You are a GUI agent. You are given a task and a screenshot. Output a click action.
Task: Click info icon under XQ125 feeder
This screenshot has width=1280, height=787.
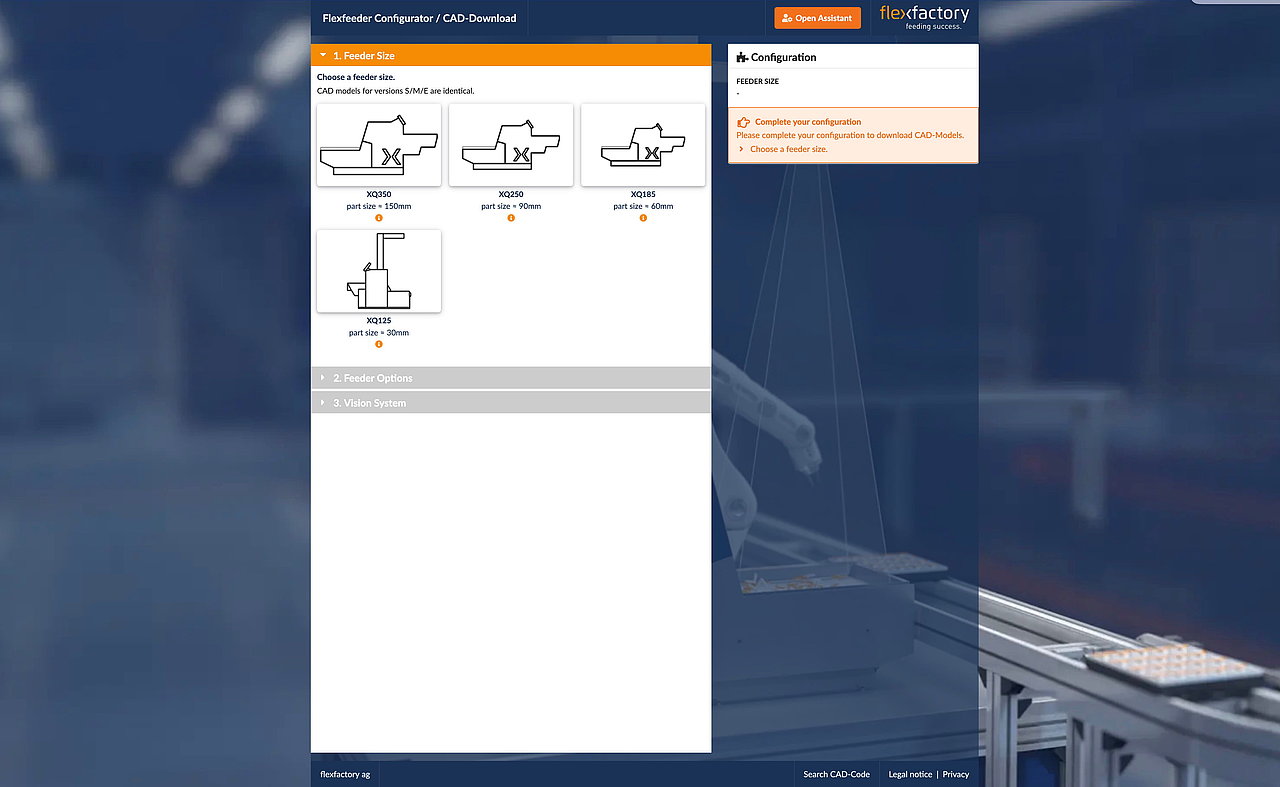379,344
